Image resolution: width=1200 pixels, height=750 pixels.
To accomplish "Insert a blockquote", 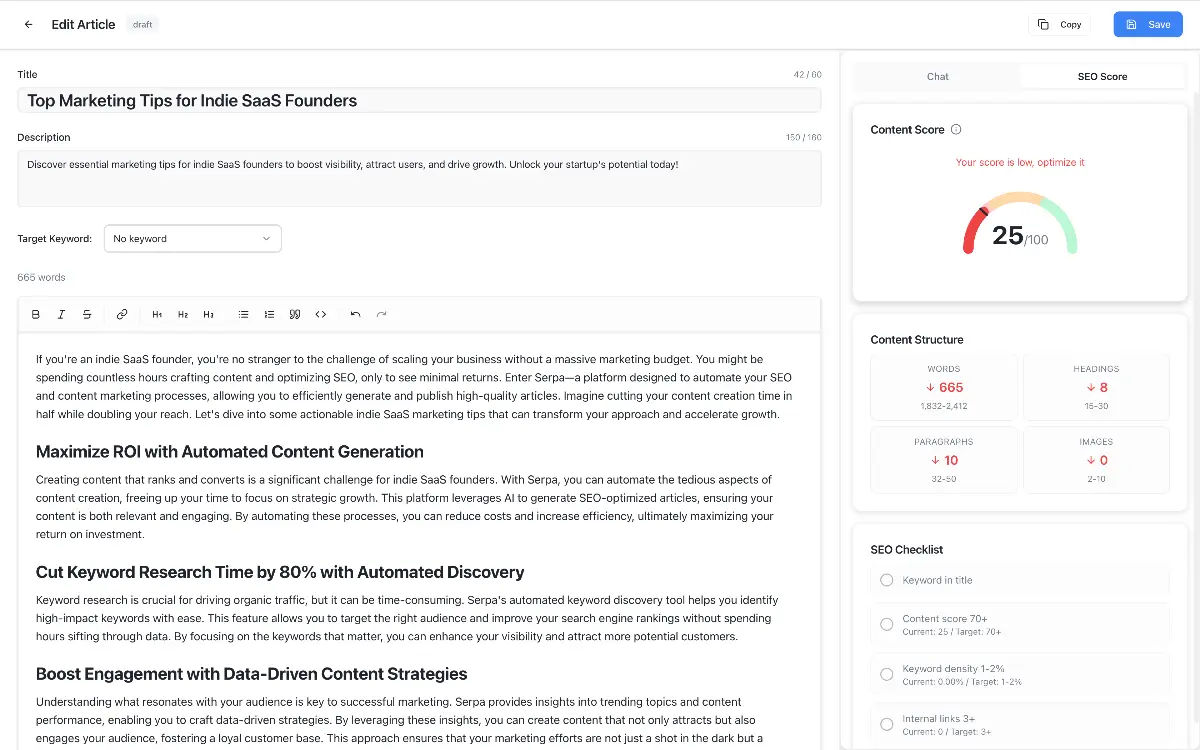I will pyautogui.click(x=295, y=314).
